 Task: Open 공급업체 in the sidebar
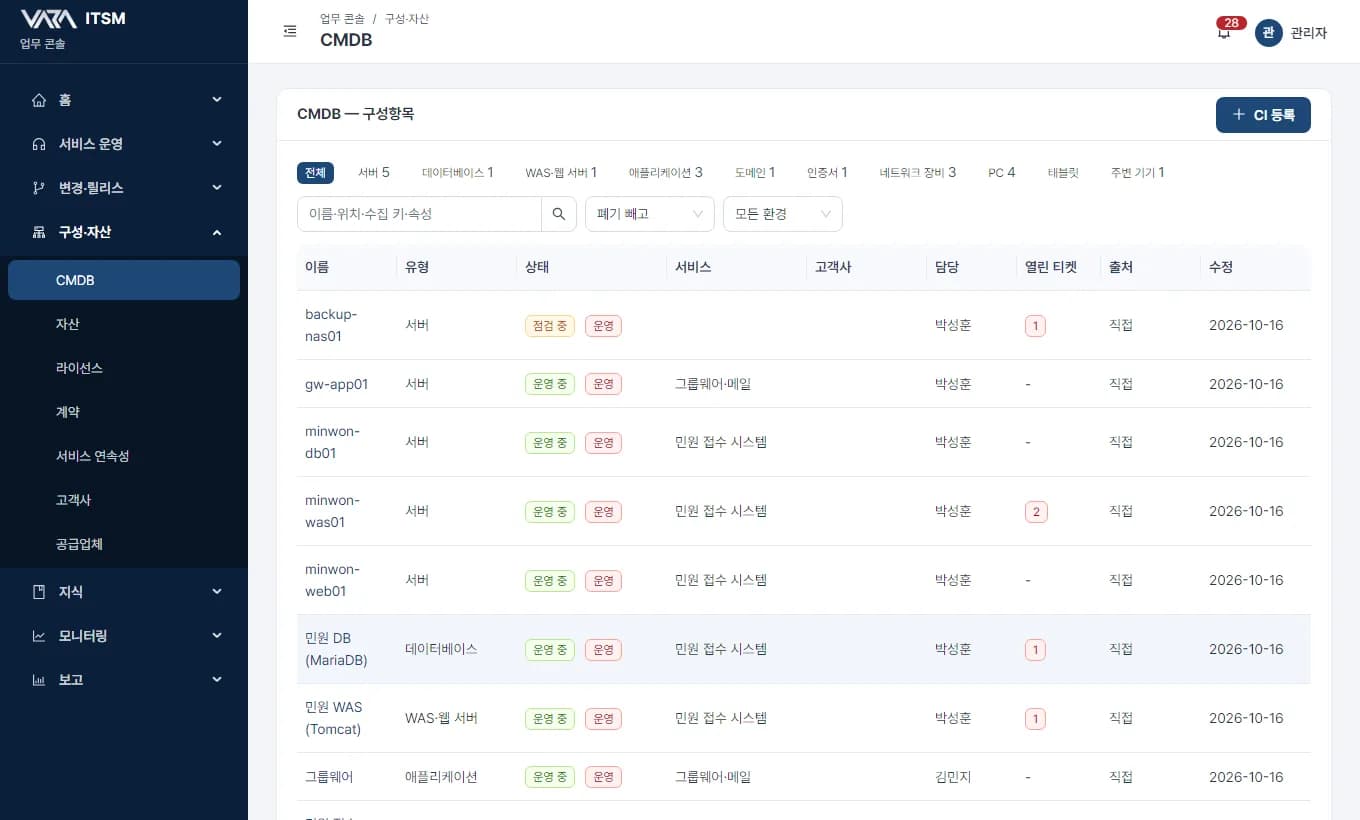tap(124, 544)
